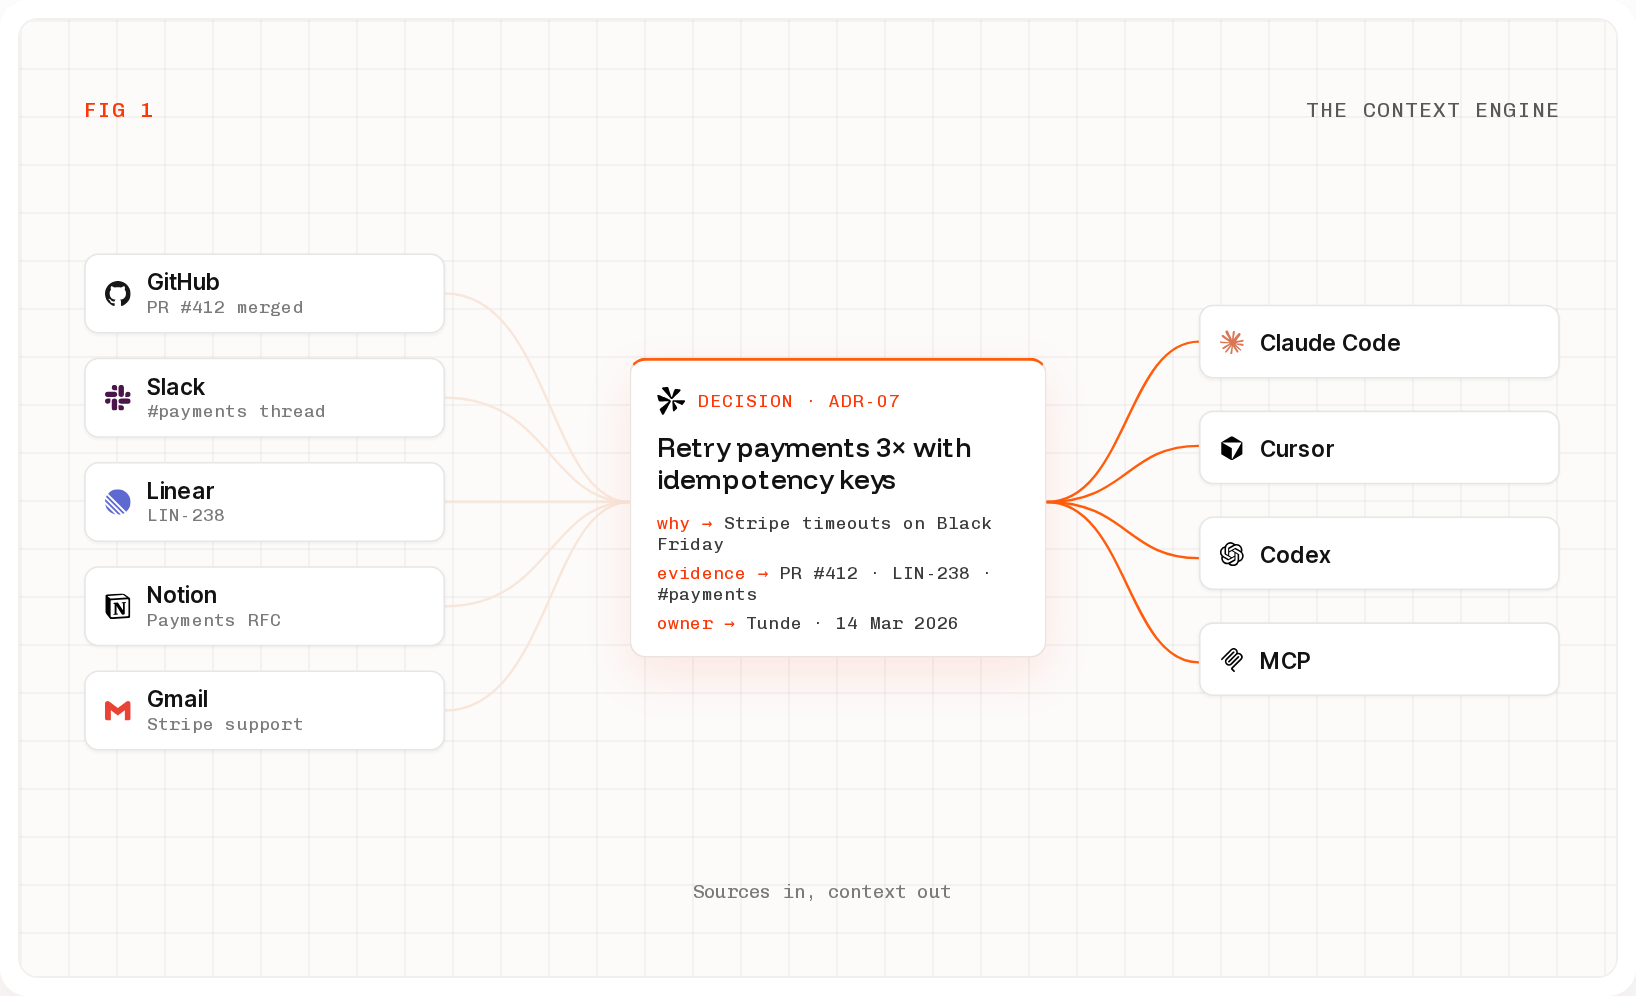Click the Gmail envelope icon
The width and height of the screenshot is (1636, 996).
point(118,711)
